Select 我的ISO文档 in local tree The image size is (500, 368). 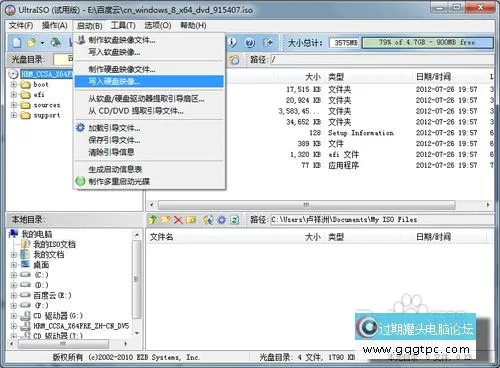pyautogui.click(x=55, y=244)
